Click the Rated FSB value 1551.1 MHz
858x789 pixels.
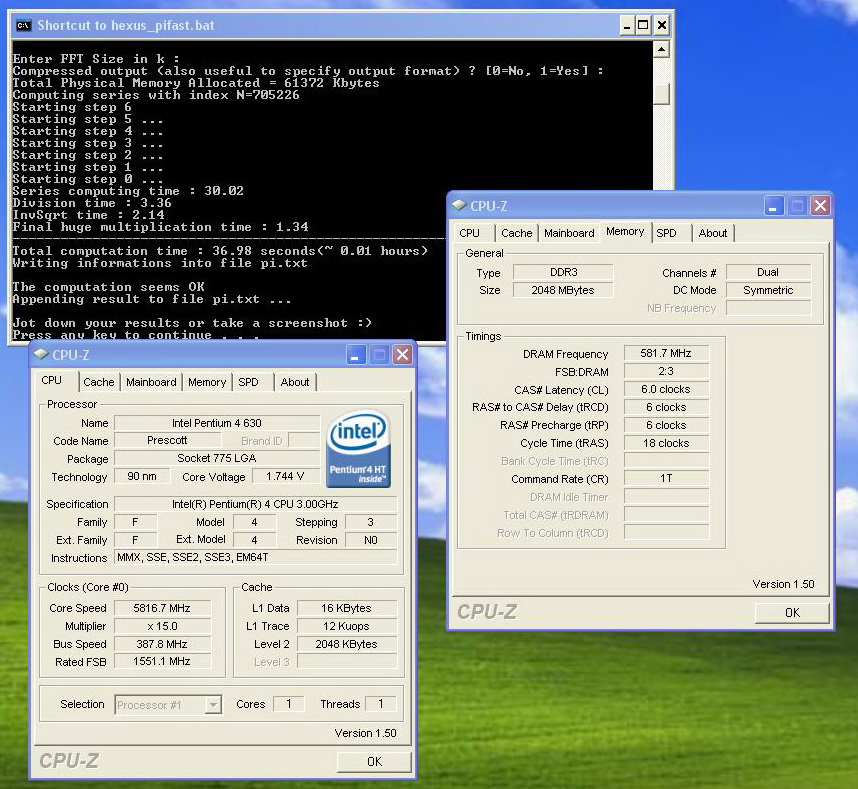click(x=162, y=662)
